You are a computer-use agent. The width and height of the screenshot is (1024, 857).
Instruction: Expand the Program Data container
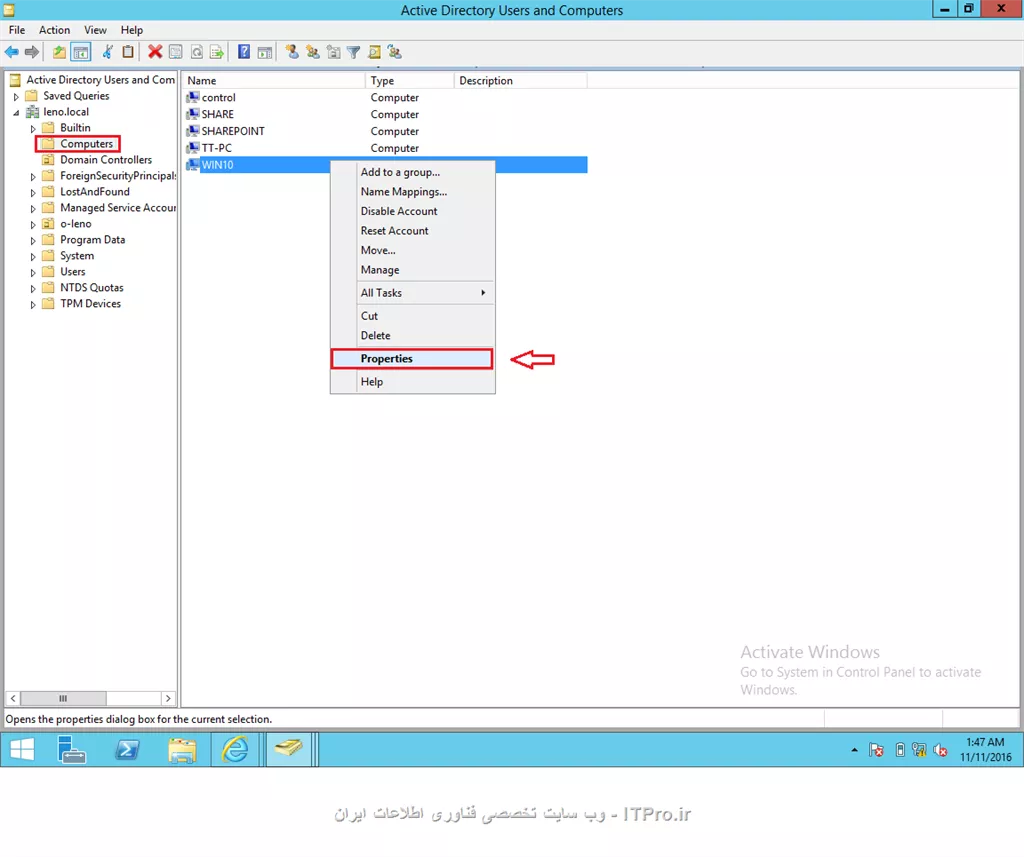33,240
